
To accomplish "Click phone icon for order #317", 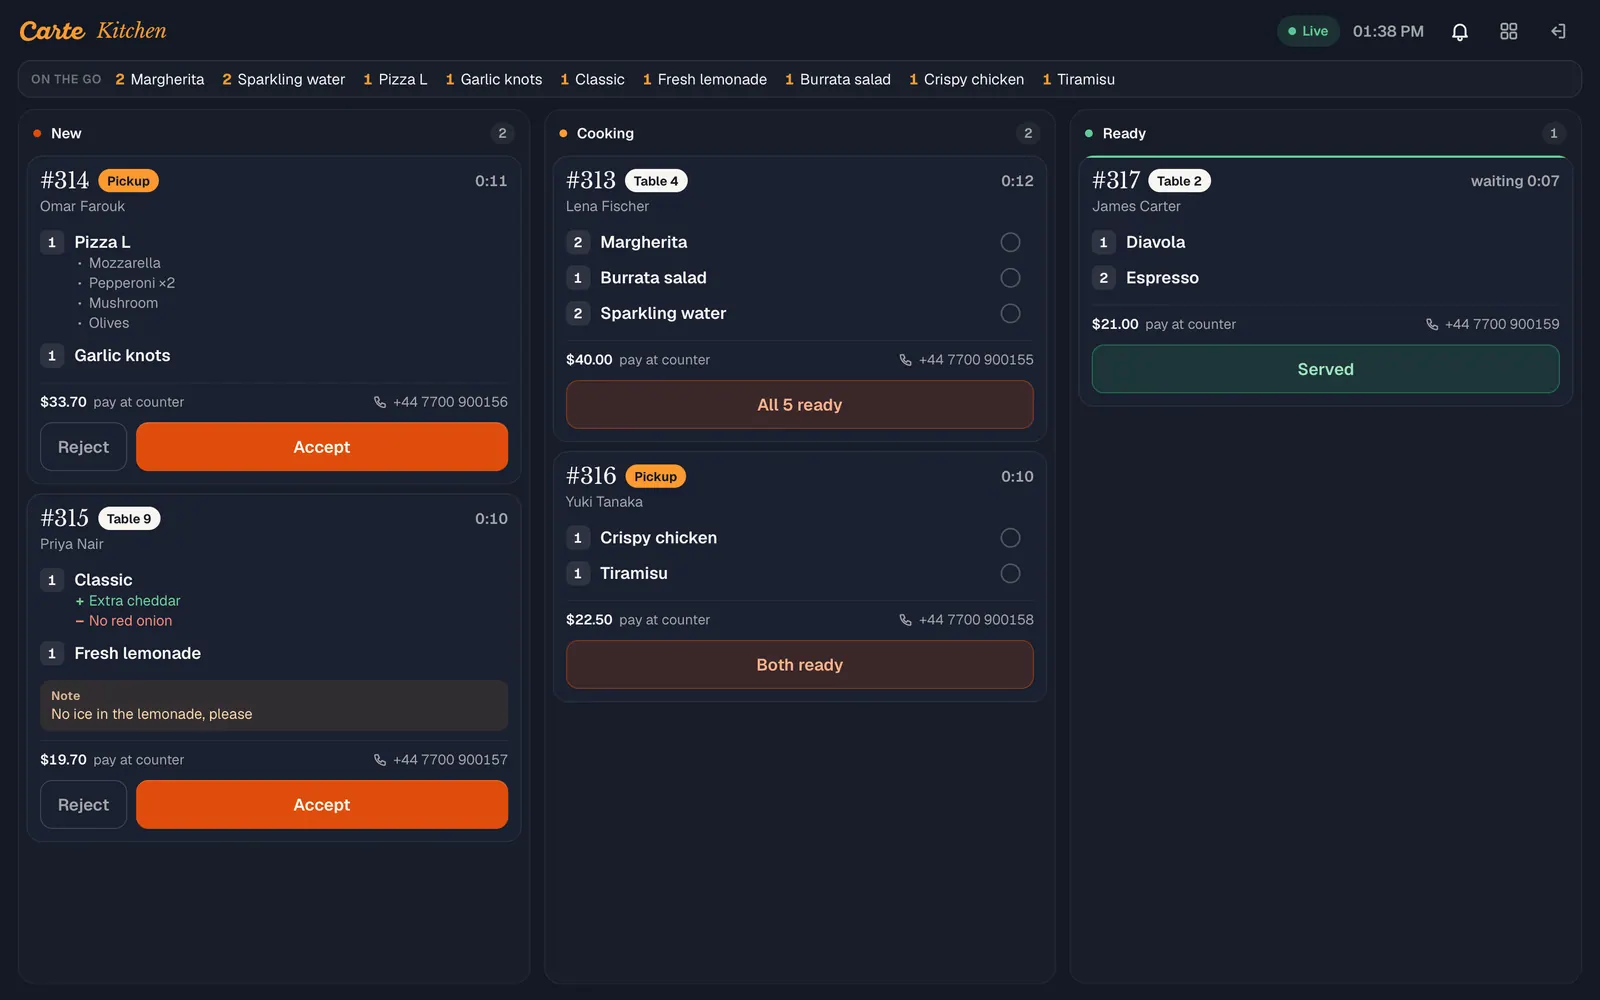I will tap(1432, 324).
